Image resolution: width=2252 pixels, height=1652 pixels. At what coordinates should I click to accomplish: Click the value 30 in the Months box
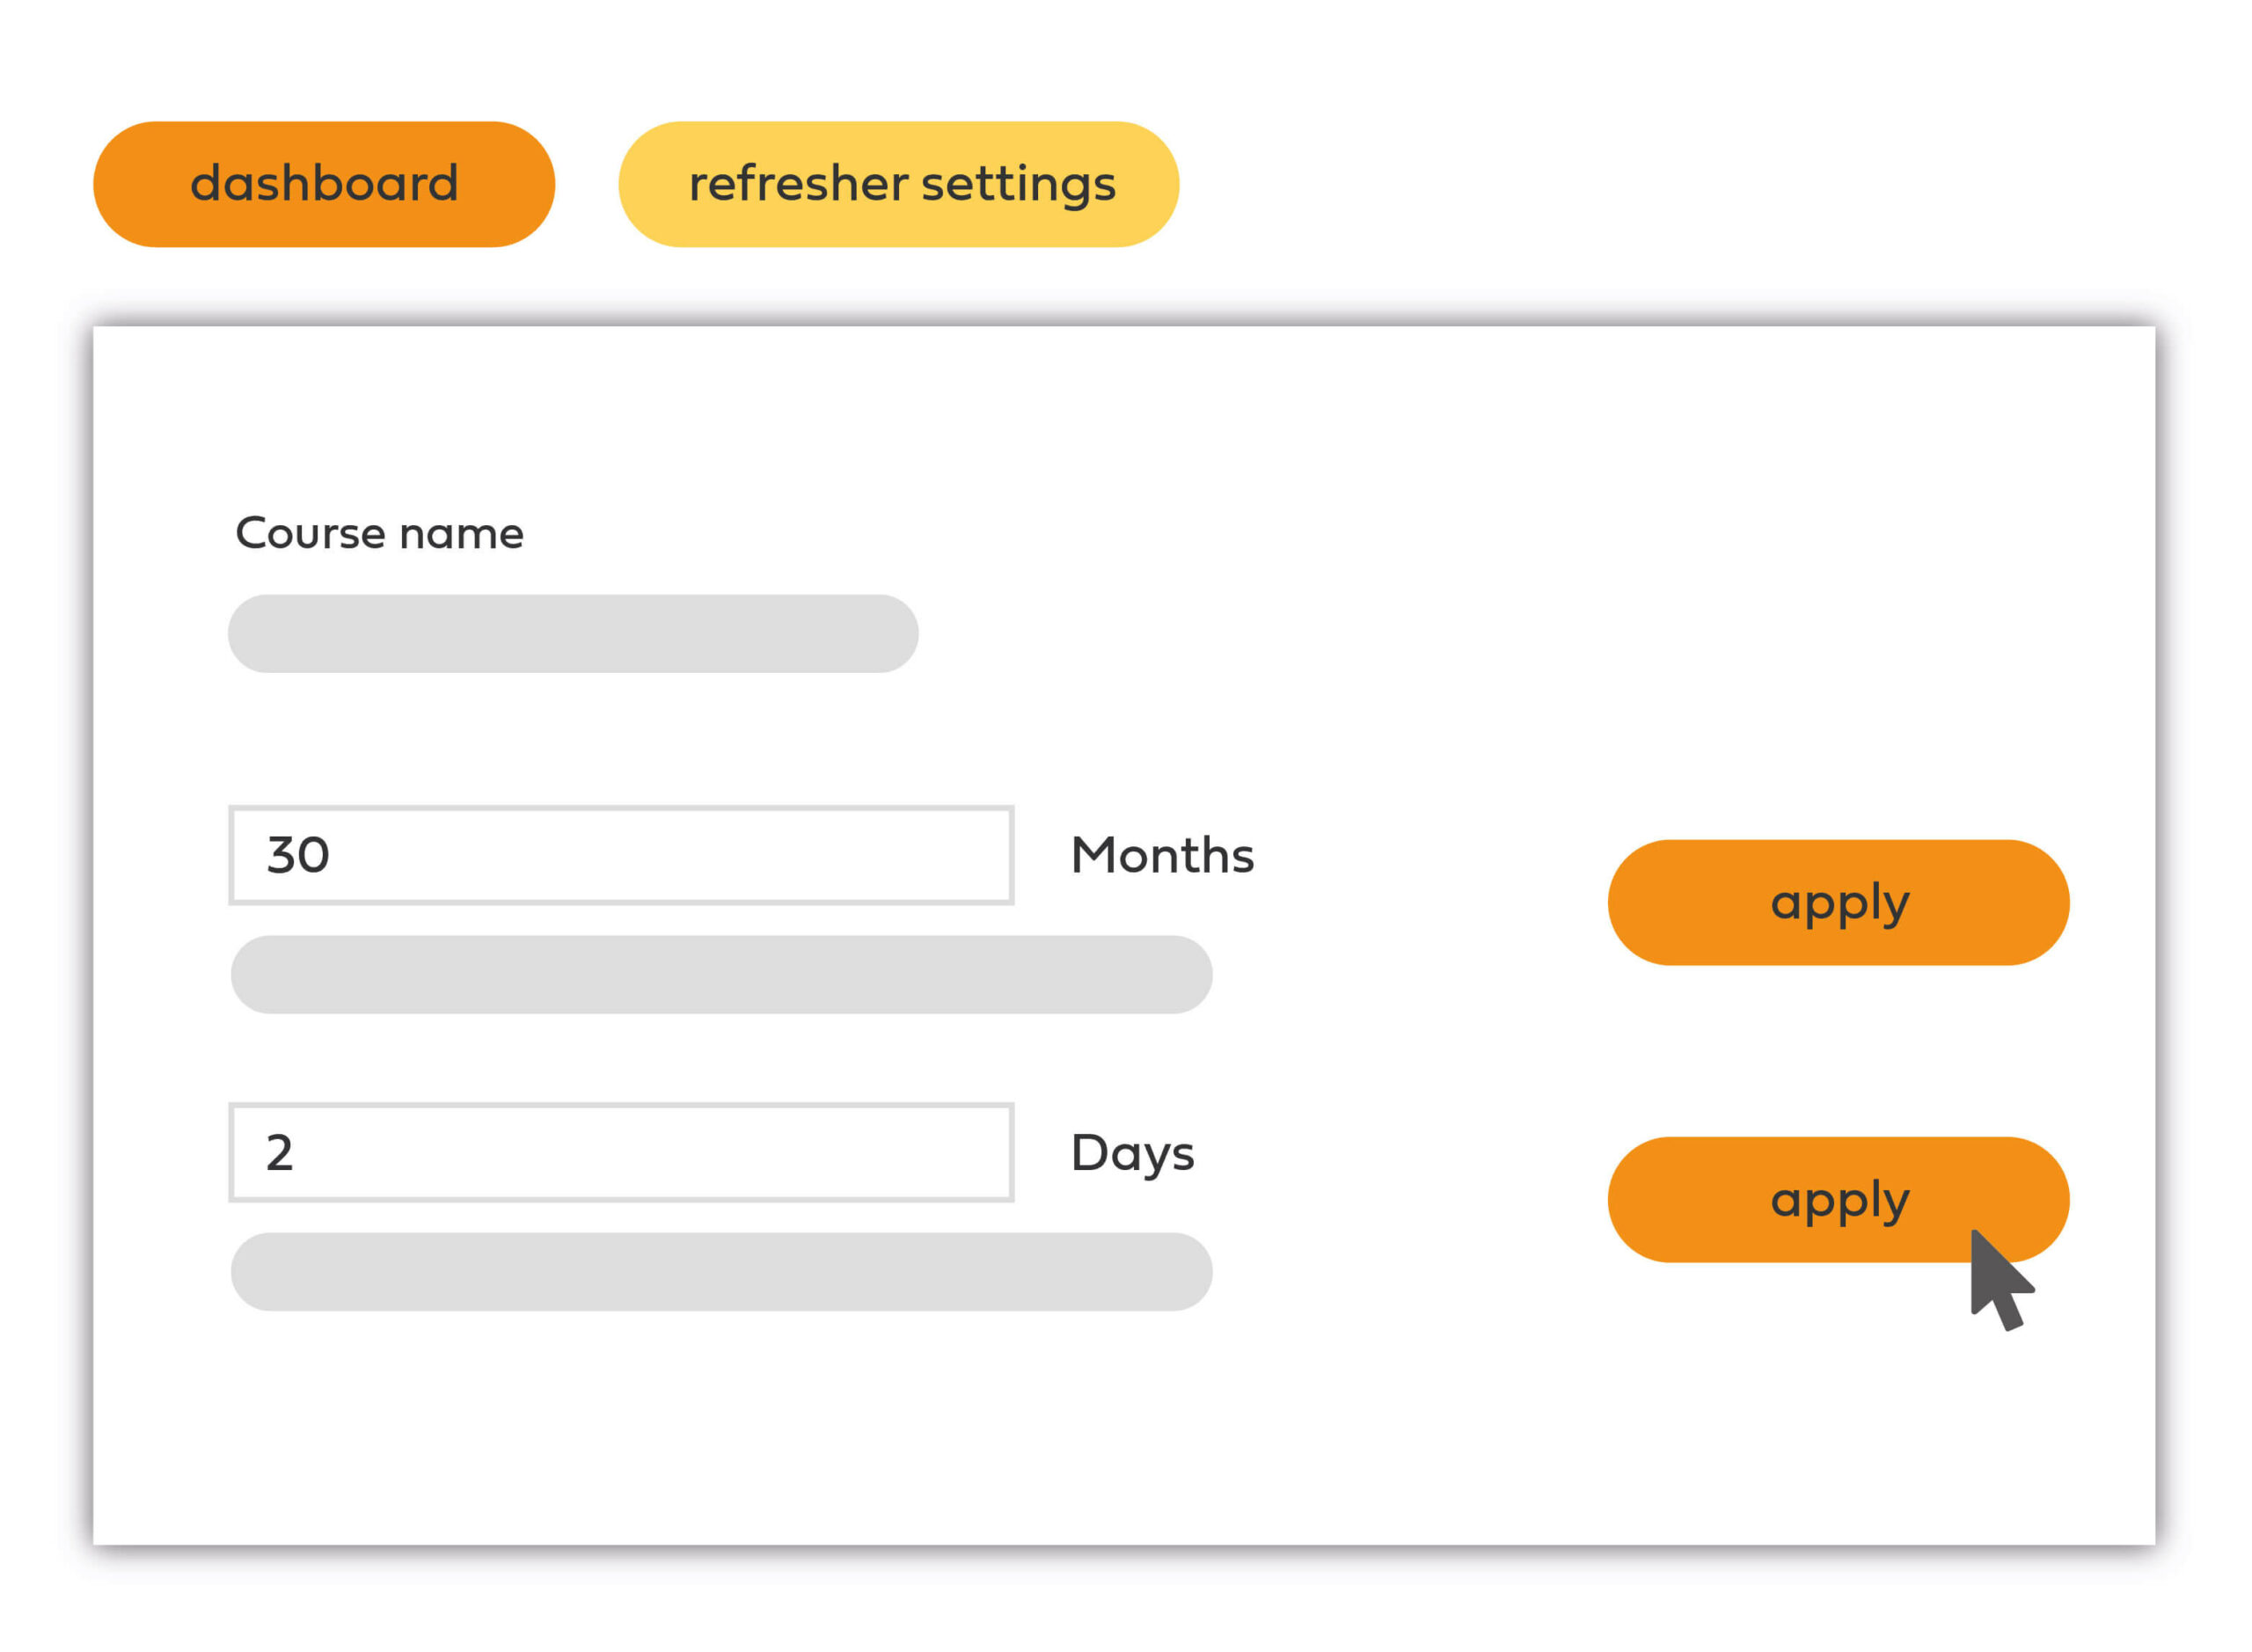click(x=298, y=856)
